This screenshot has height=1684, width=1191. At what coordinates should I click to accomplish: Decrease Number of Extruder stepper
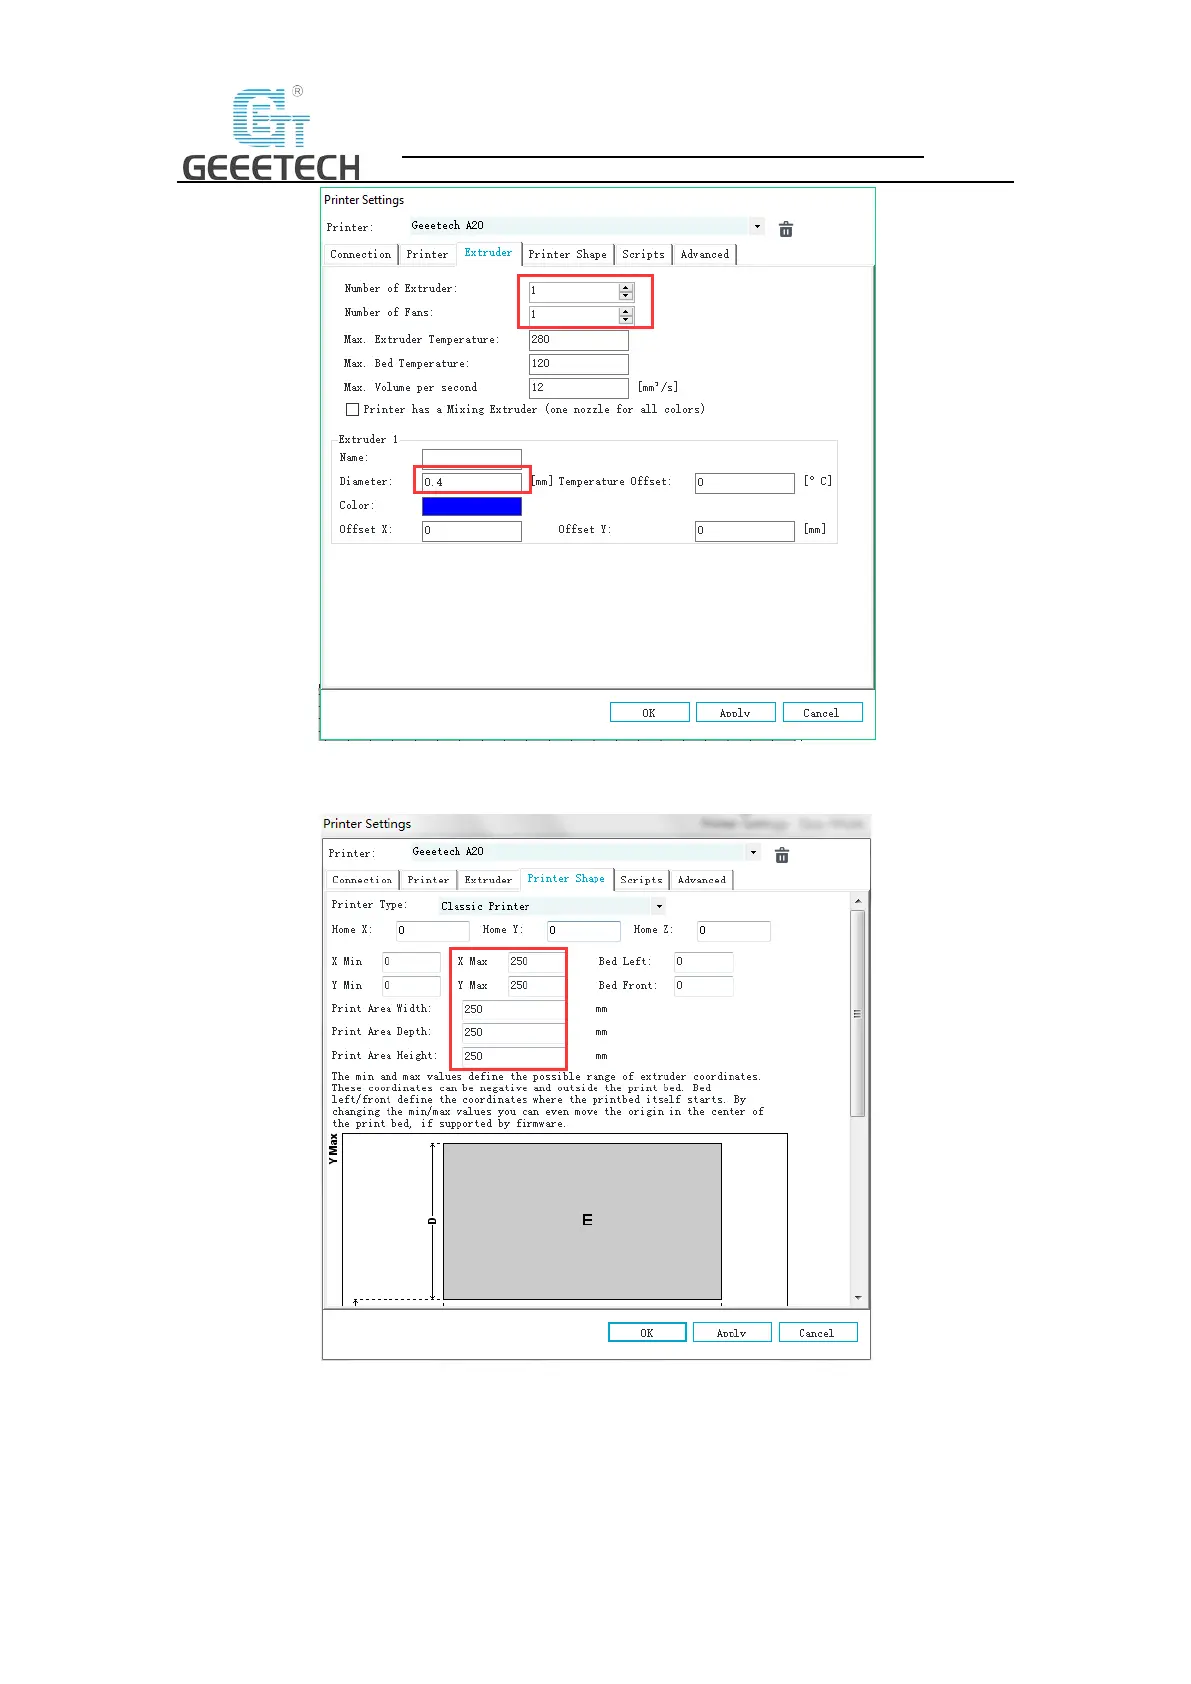(626, 295)
